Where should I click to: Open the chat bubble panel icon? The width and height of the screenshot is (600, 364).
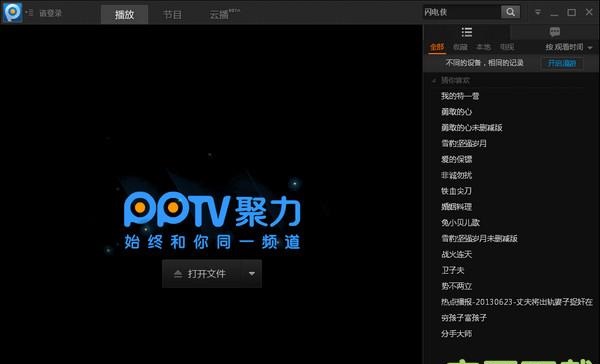pyautogui.click(x=554, y=32)
